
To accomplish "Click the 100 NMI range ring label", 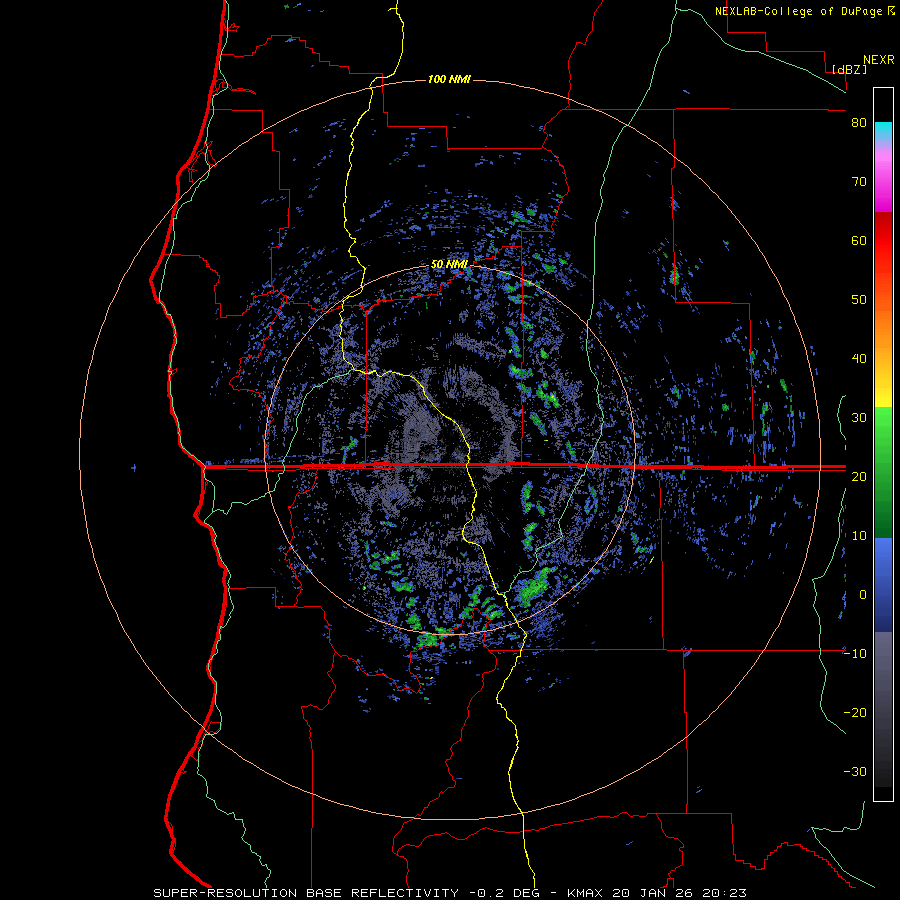I will point(449,79).
